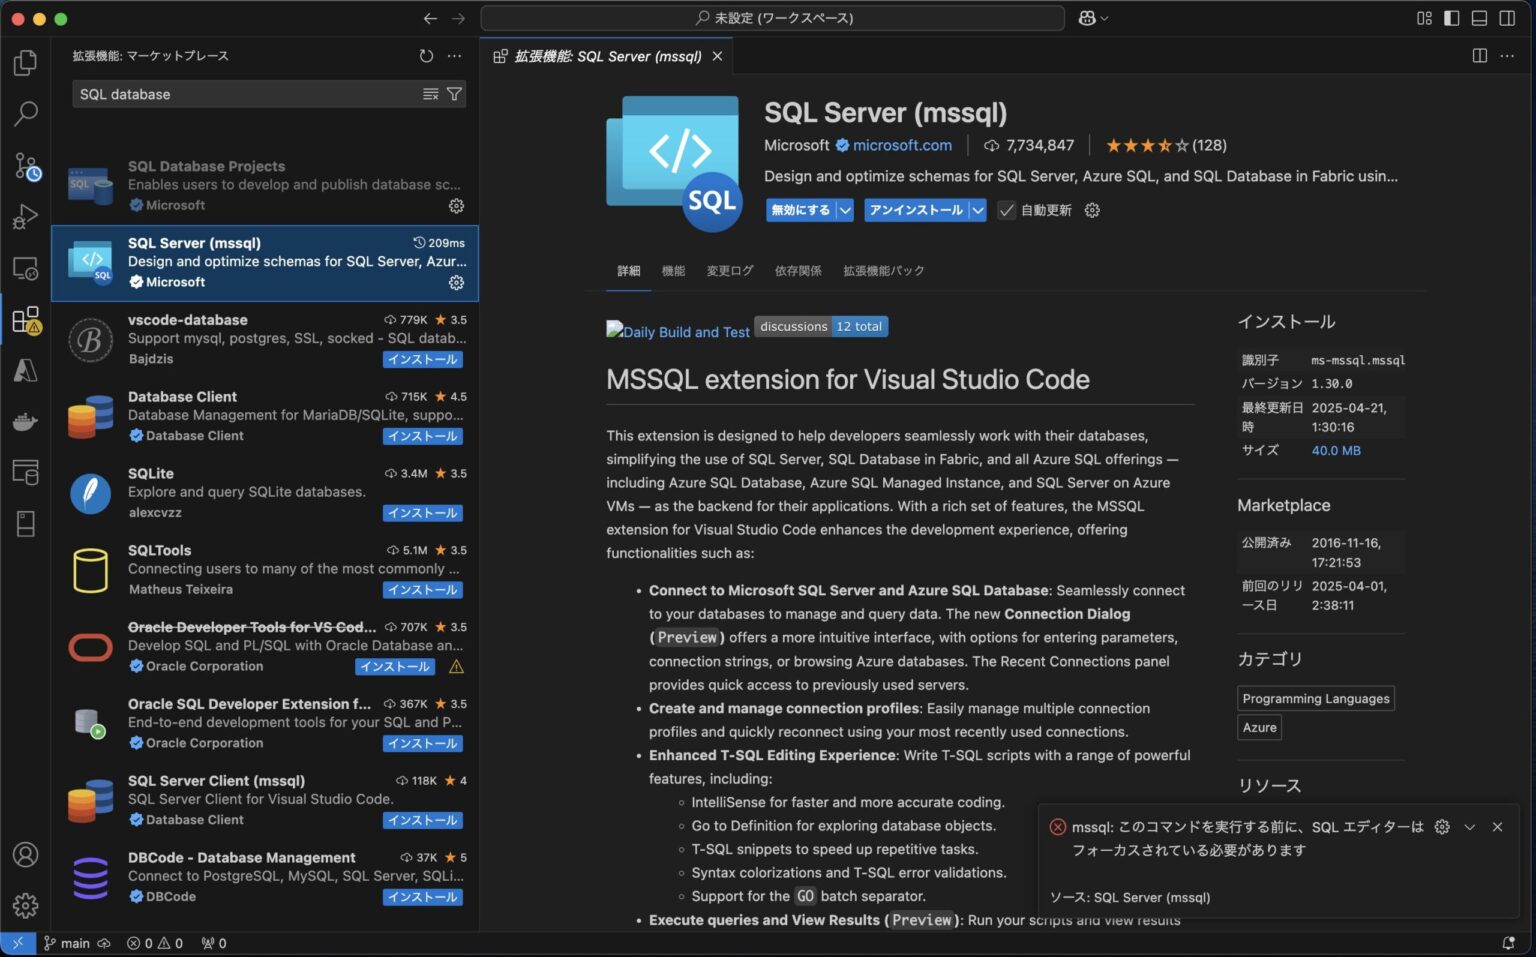This screenshot has height=957, width=1536.
Task: Select the Search icon in the activity bar
Action: pos(25,113)
